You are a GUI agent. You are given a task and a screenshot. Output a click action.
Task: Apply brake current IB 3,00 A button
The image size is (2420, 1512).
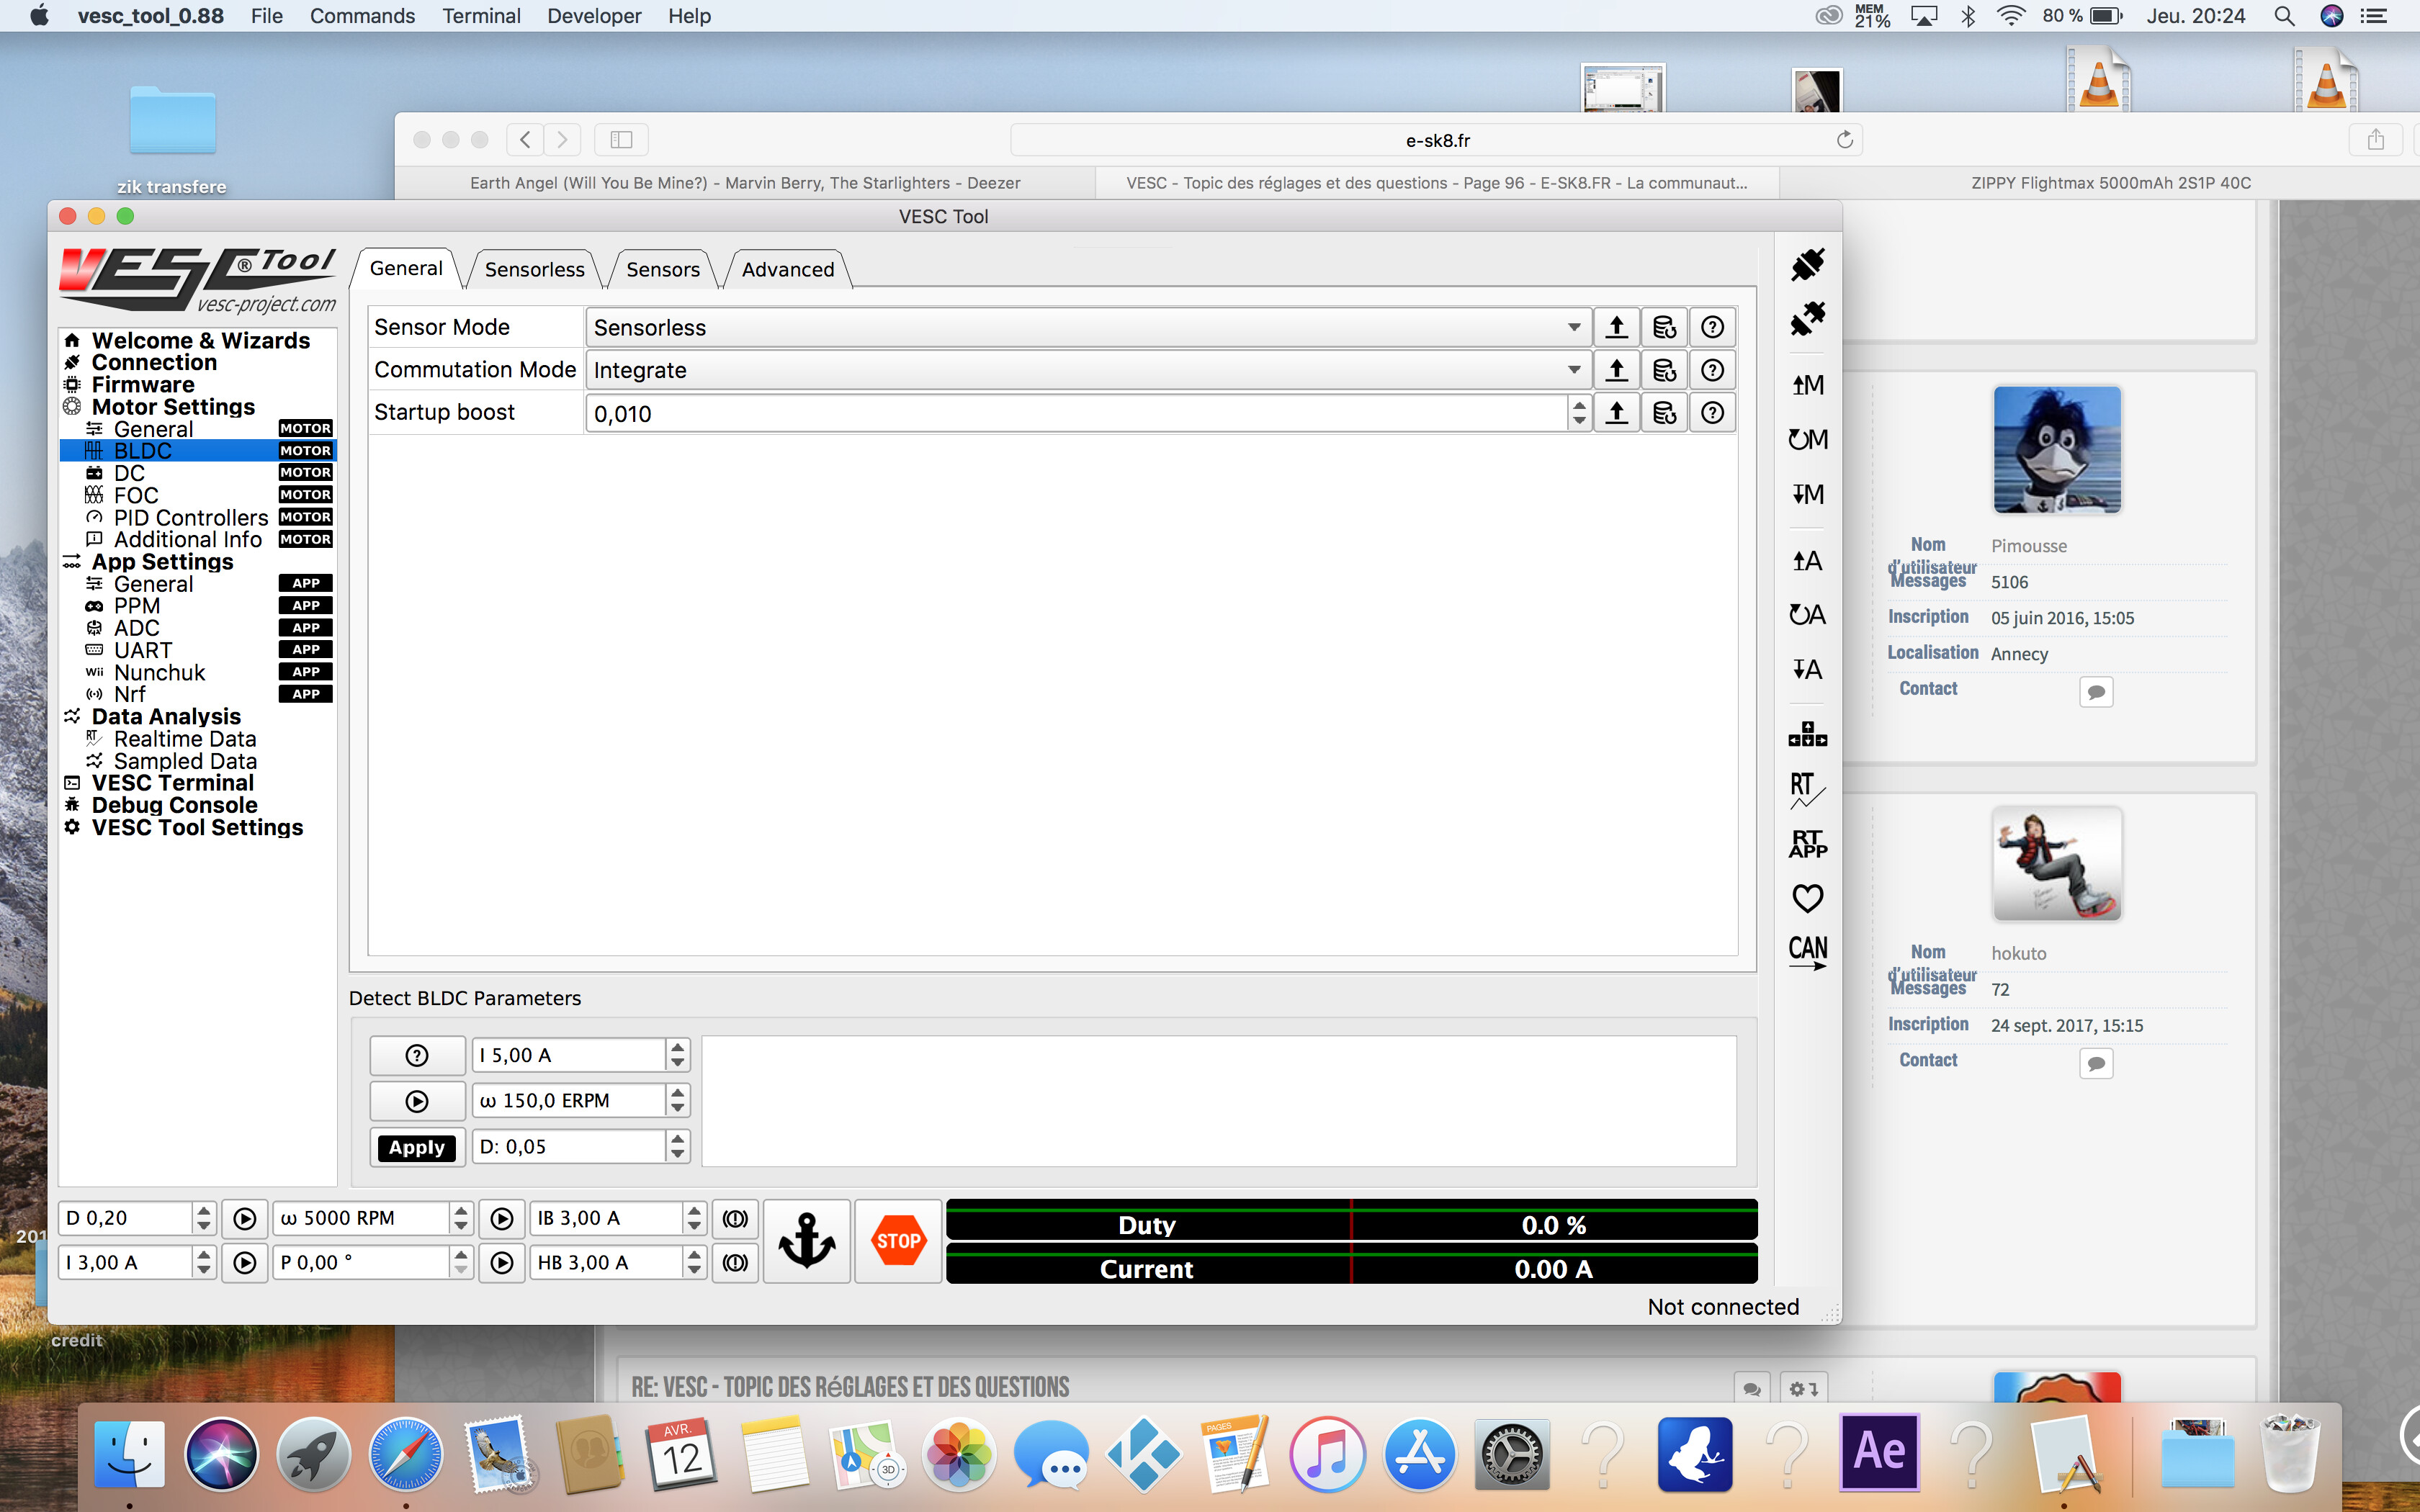pyautogui.click(x=735, y=1219)
